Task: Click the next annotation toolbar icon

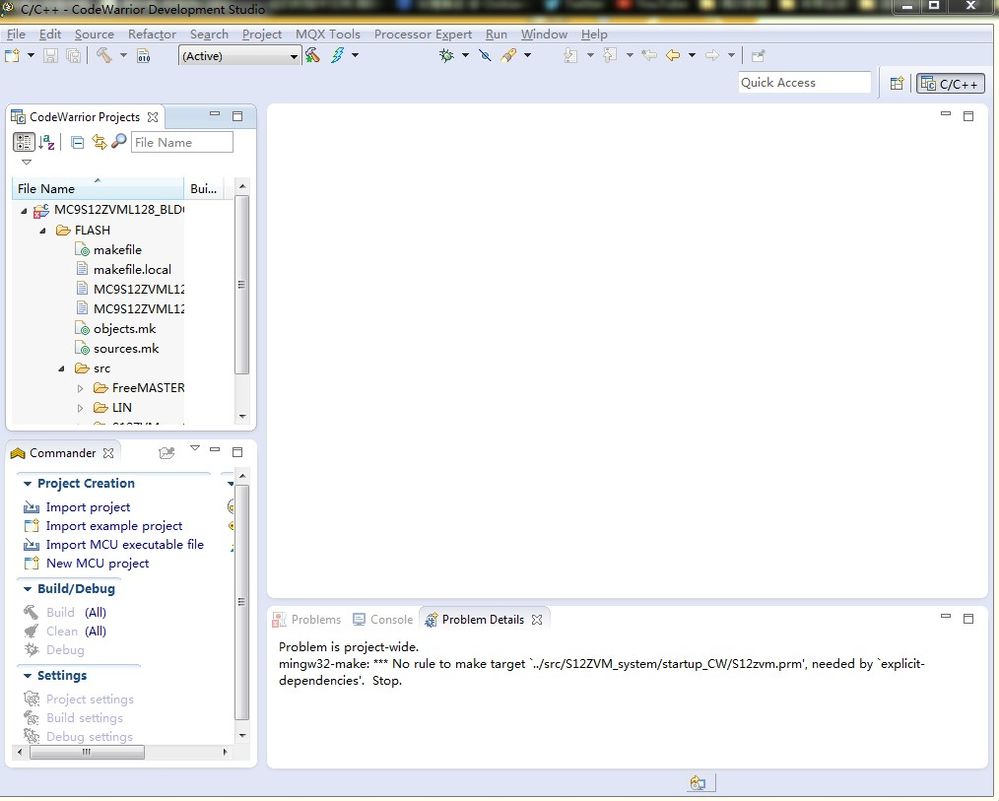Action: click(x=570, y=55)
